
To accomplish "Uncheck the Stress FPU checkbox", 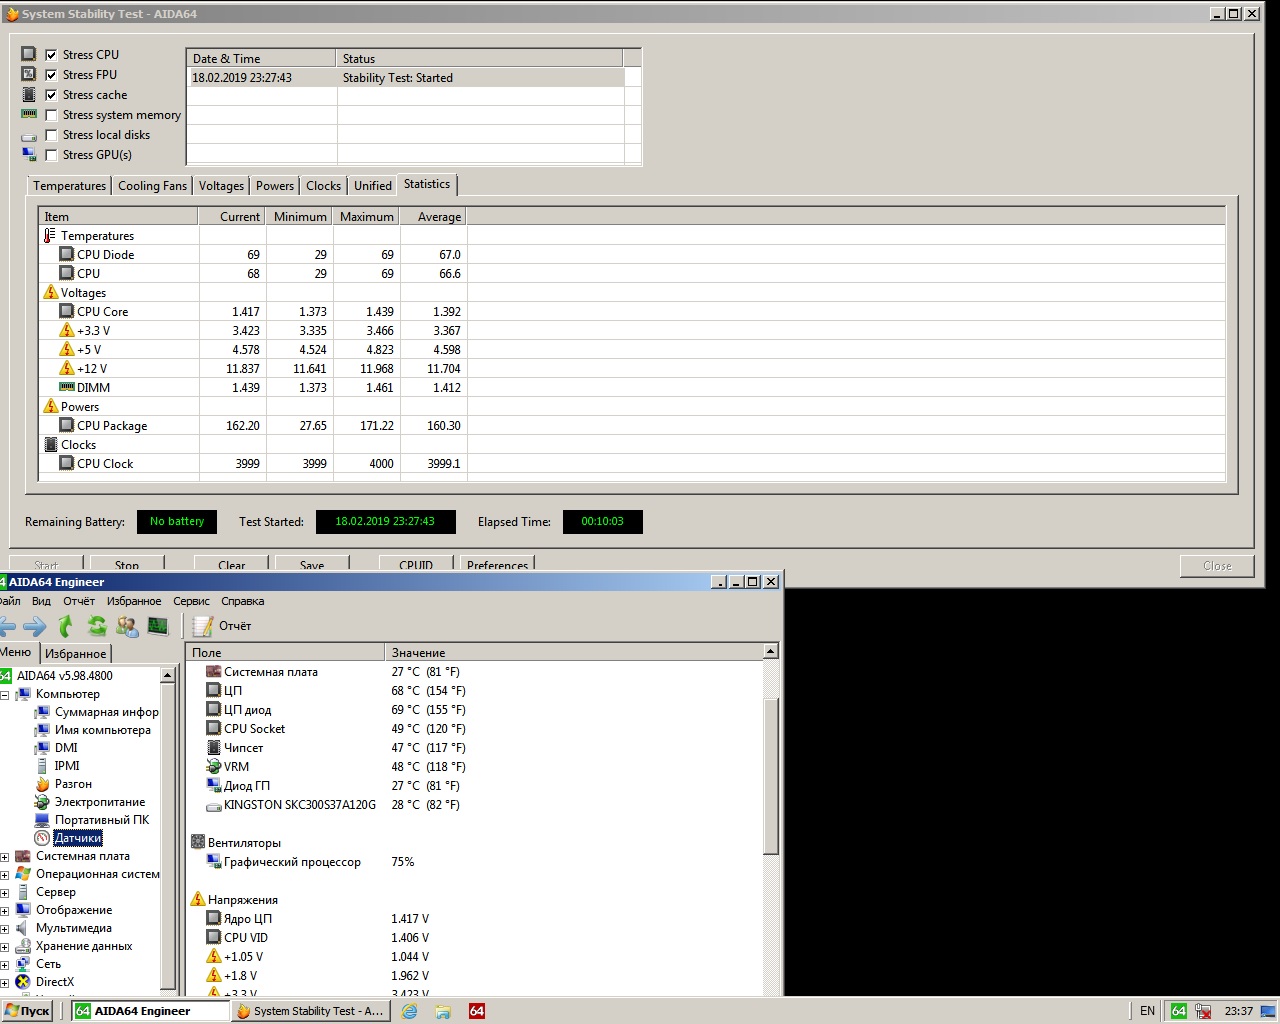I will [51, 75].
